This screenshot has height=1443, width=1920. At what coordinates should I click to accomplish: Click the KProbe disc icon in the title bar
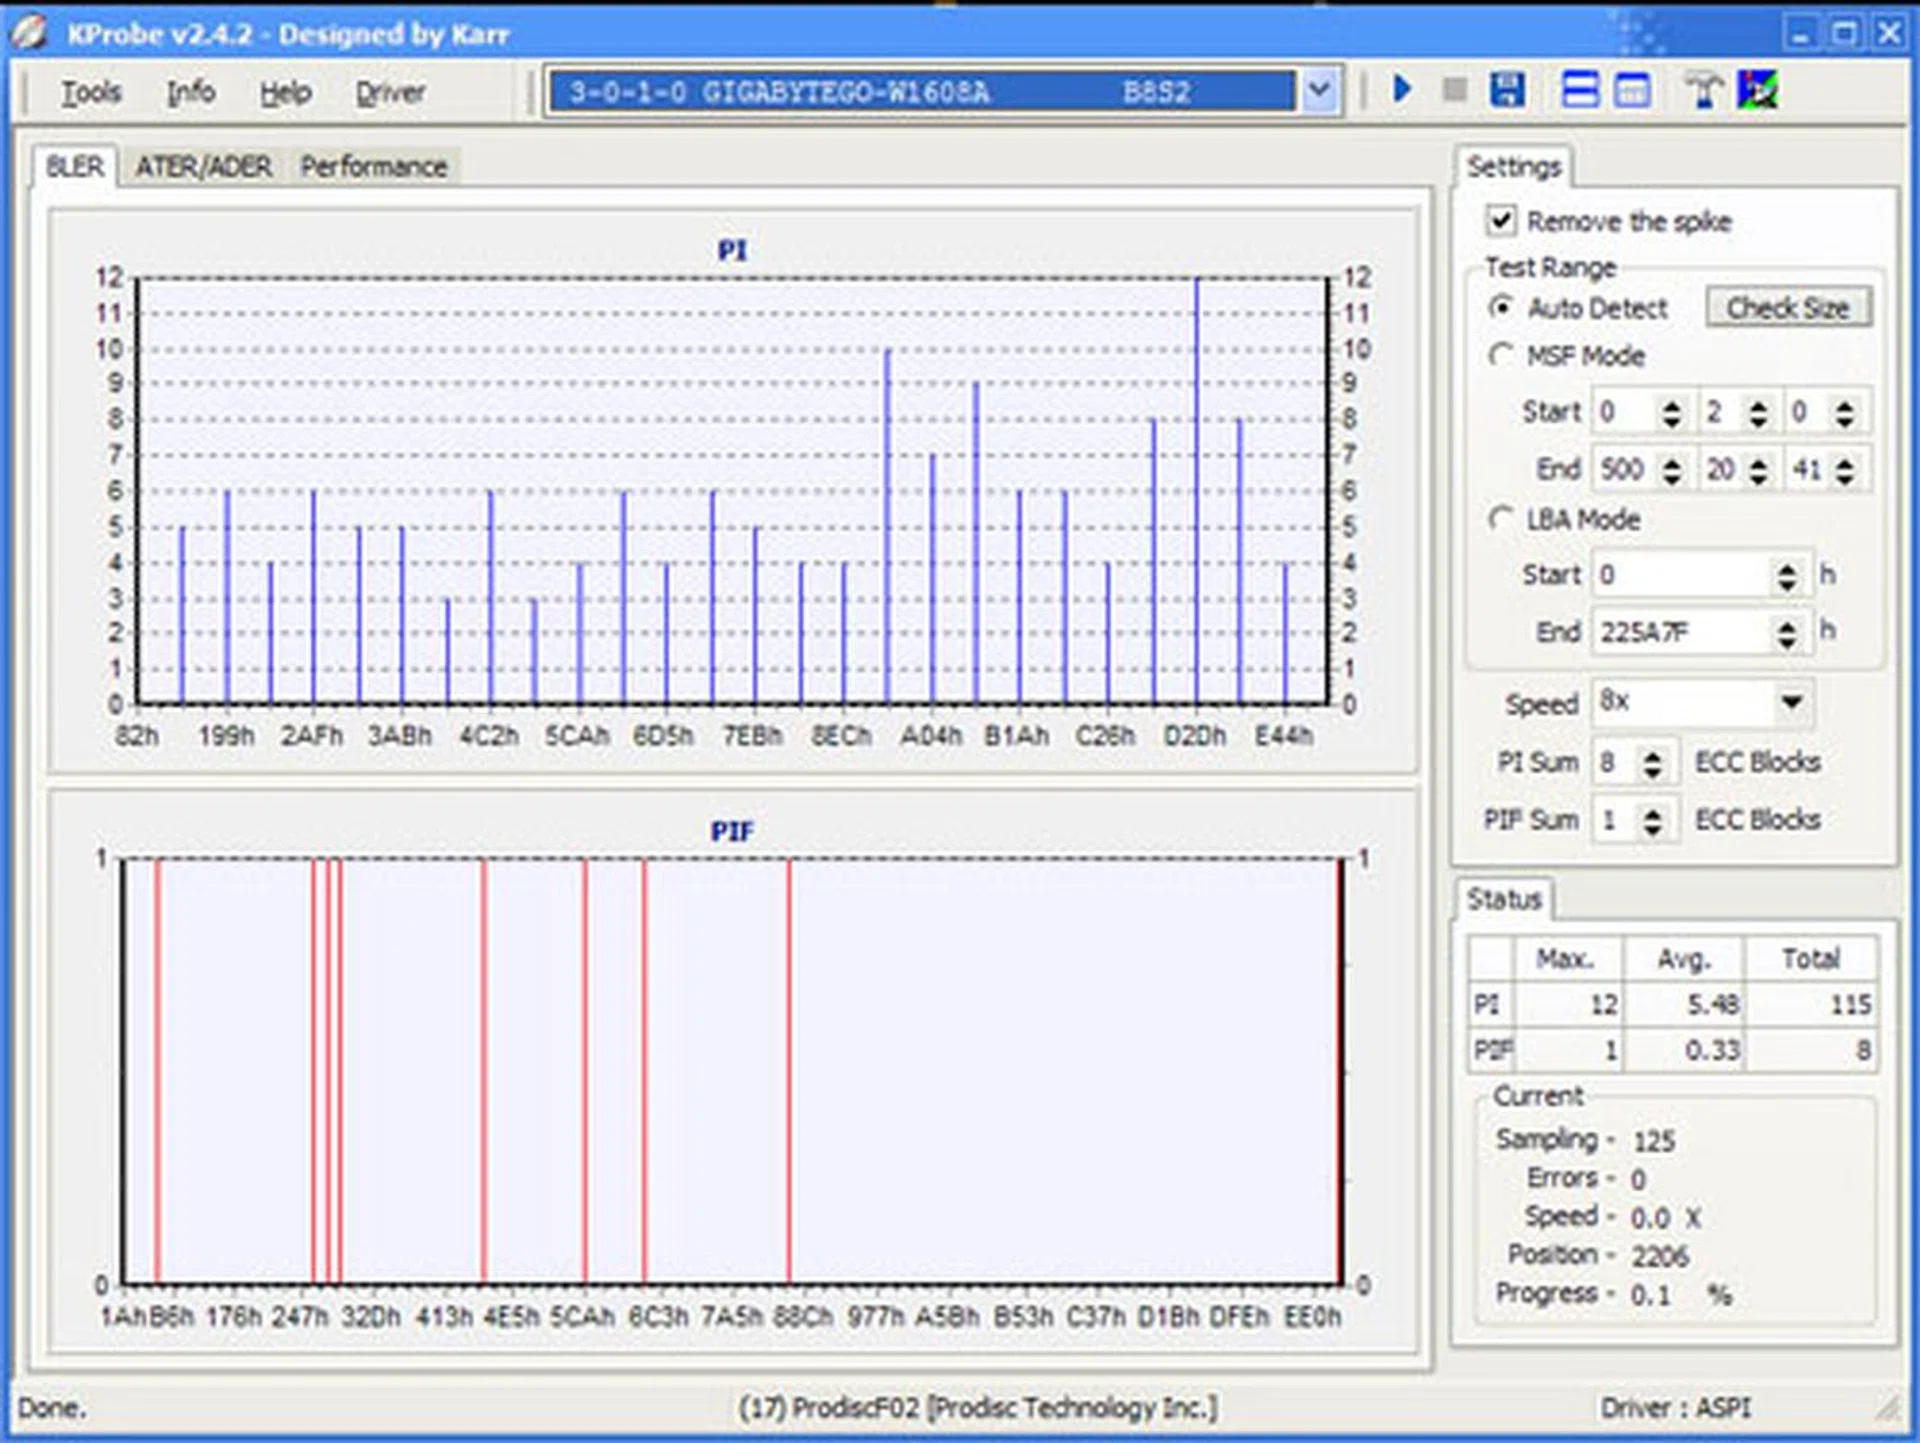30,33
